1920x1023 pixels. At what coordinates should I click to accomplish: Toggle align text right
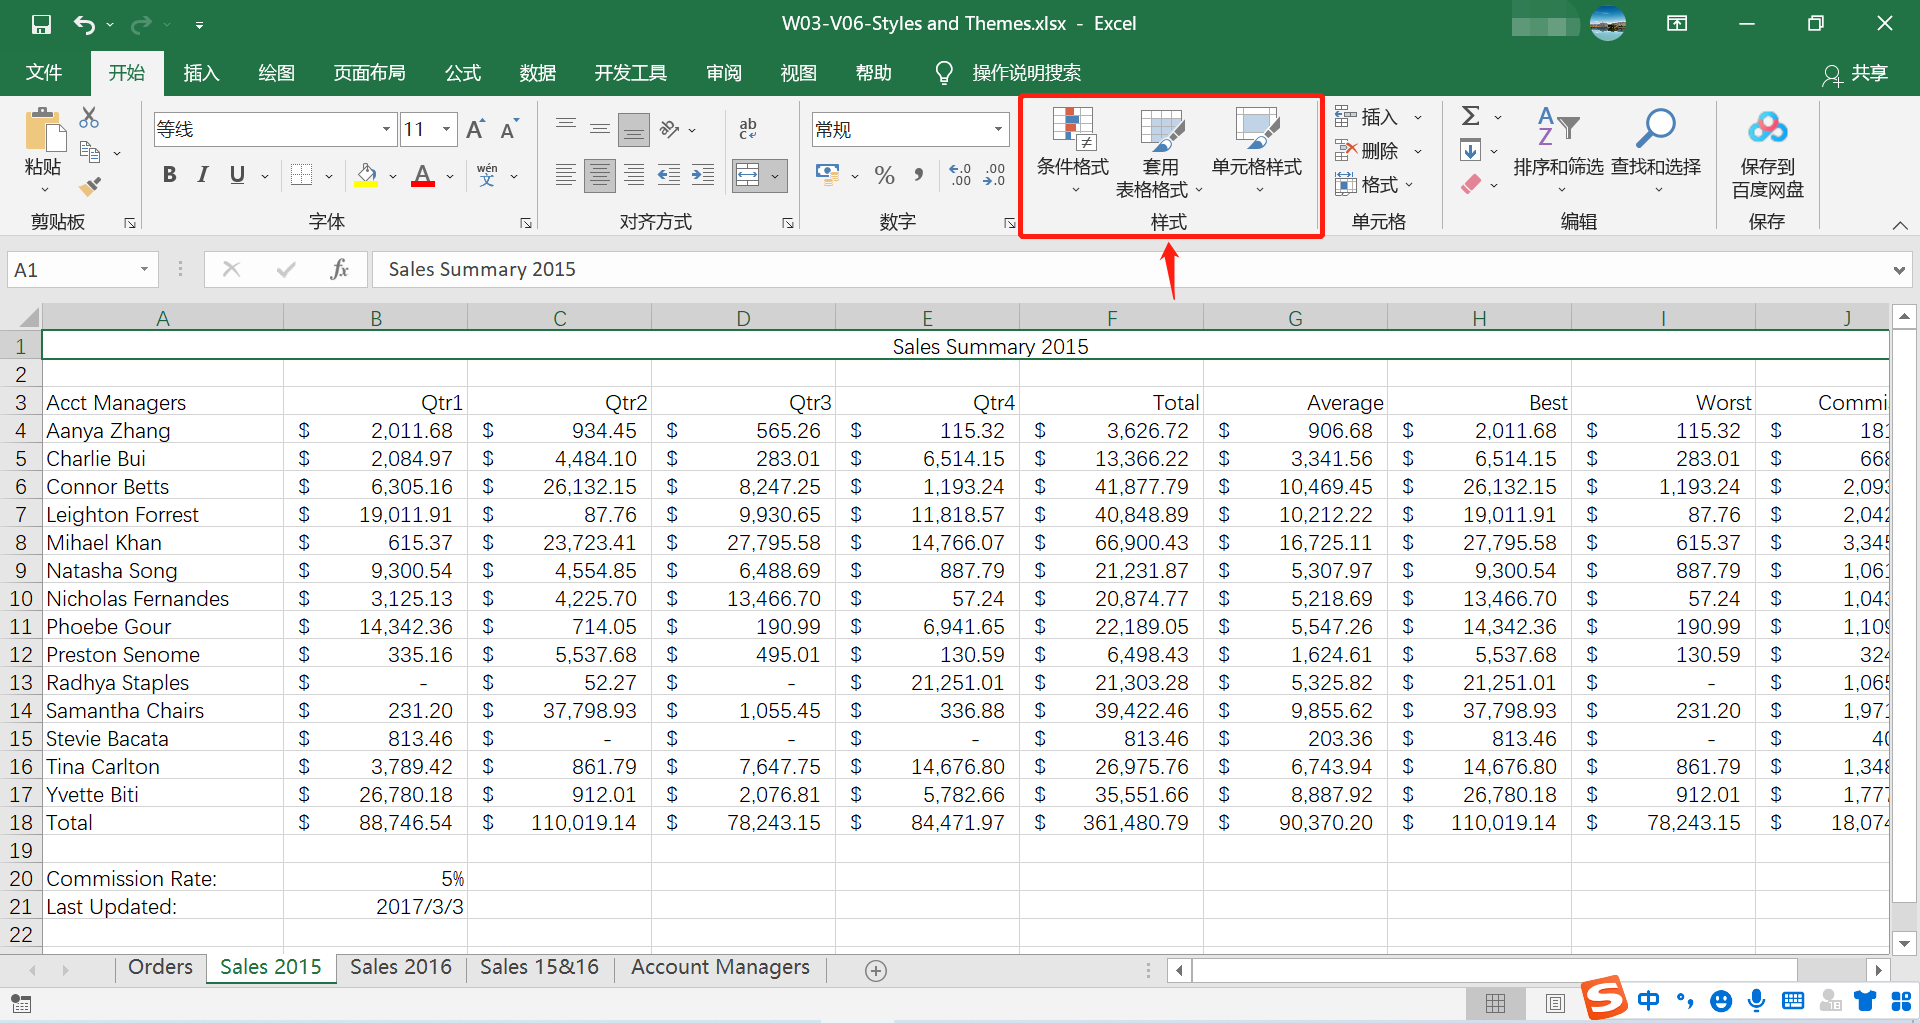[634, 175]
